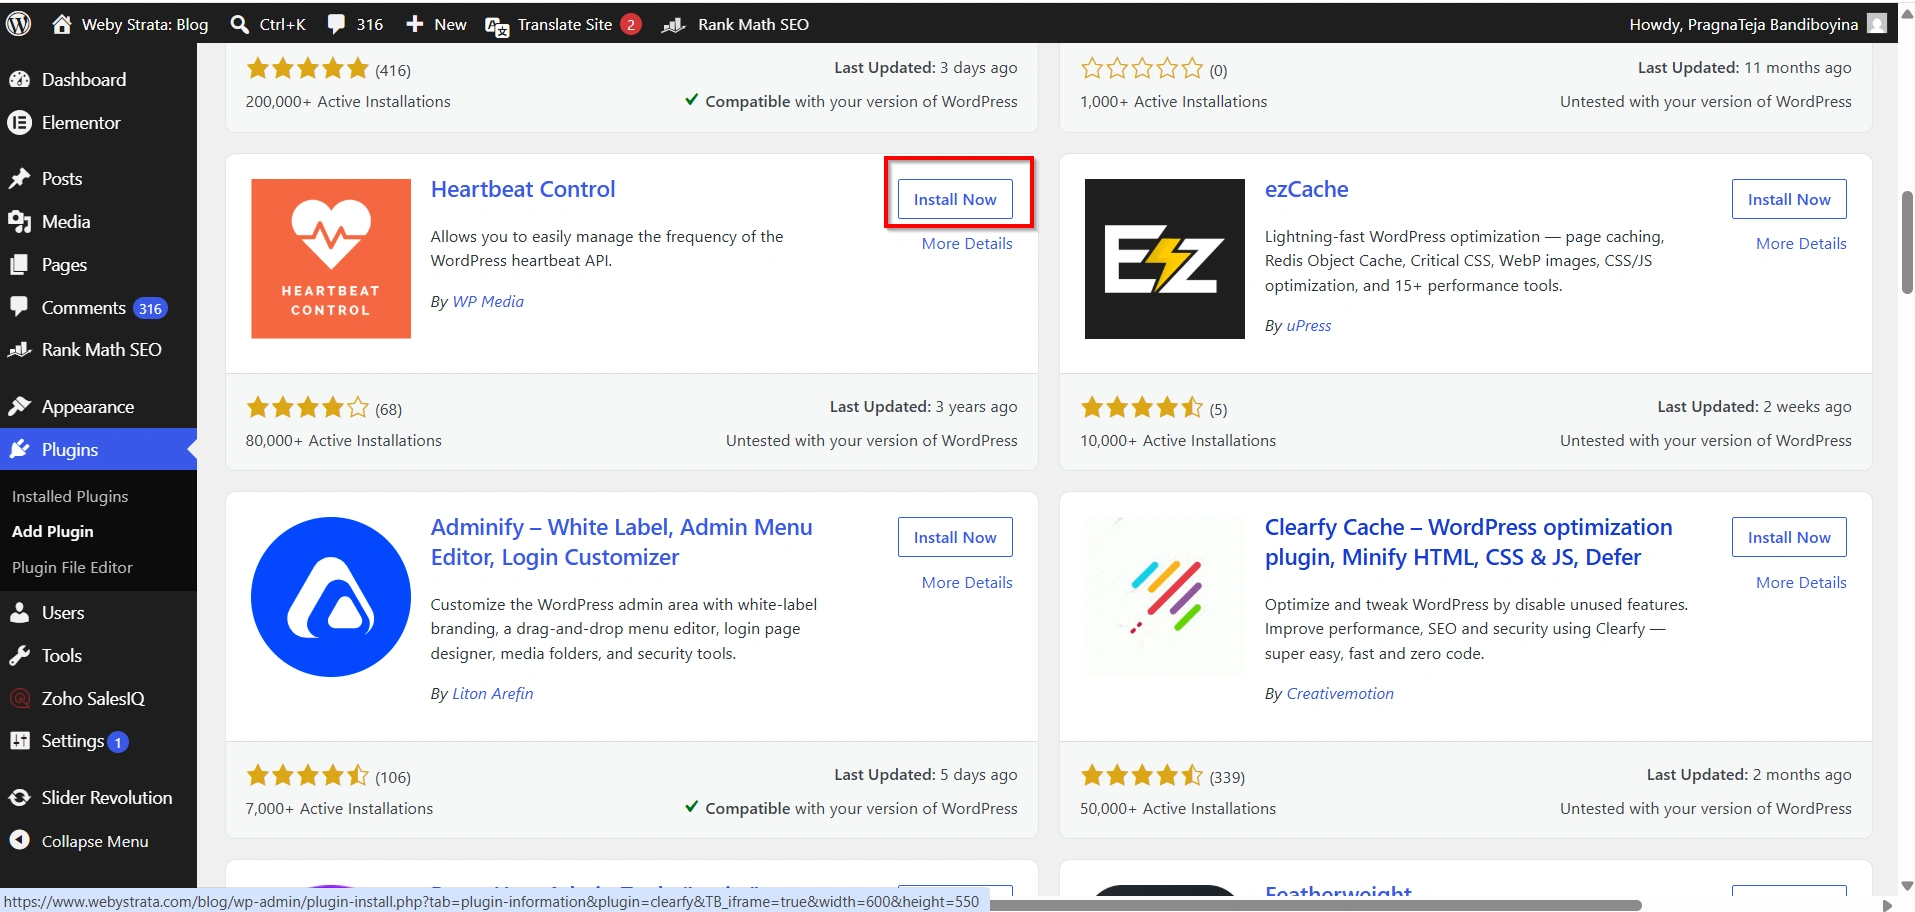The height and width of the screenshot is (912, 1915).
Task: Open the Comments 316 count badge in sidebar
Action: pyautogui.click(x=151, y=308)
